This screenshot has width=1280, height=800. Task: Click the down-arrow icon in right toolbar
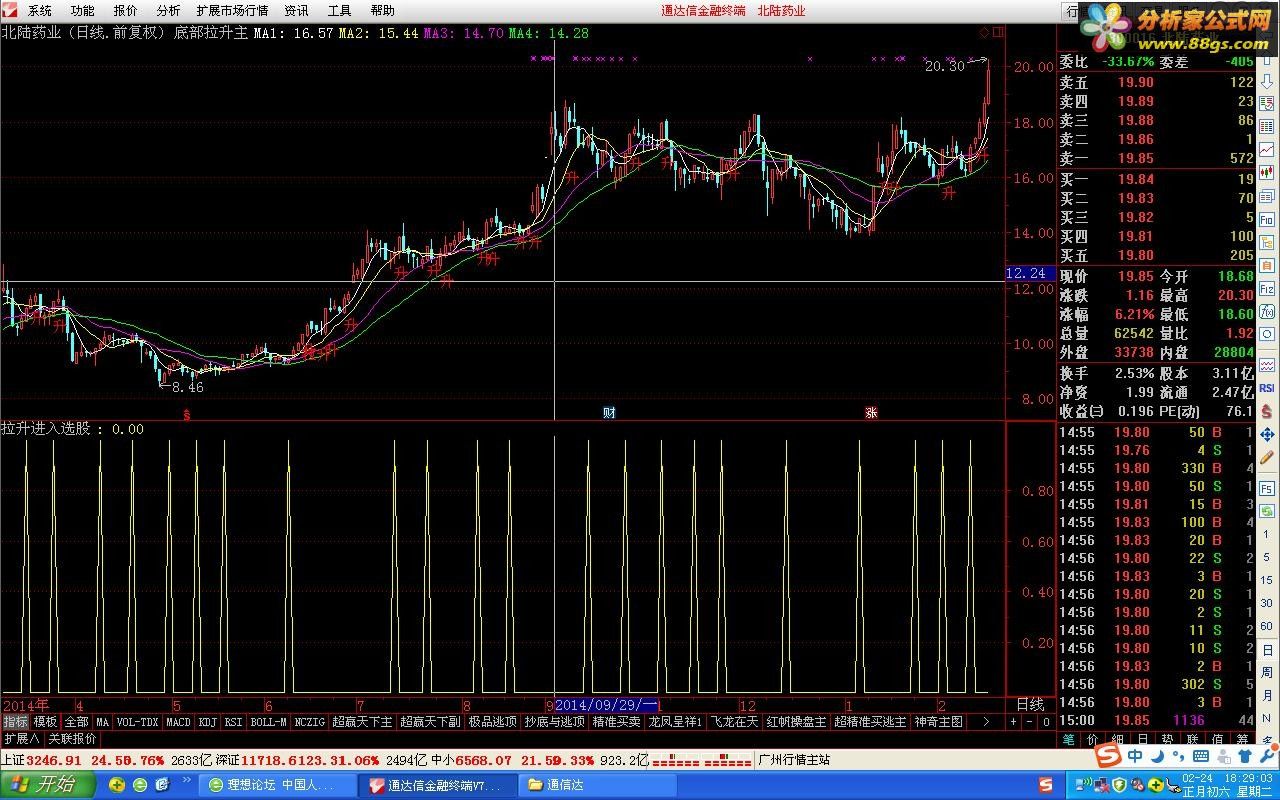(x=1267, y=82)
